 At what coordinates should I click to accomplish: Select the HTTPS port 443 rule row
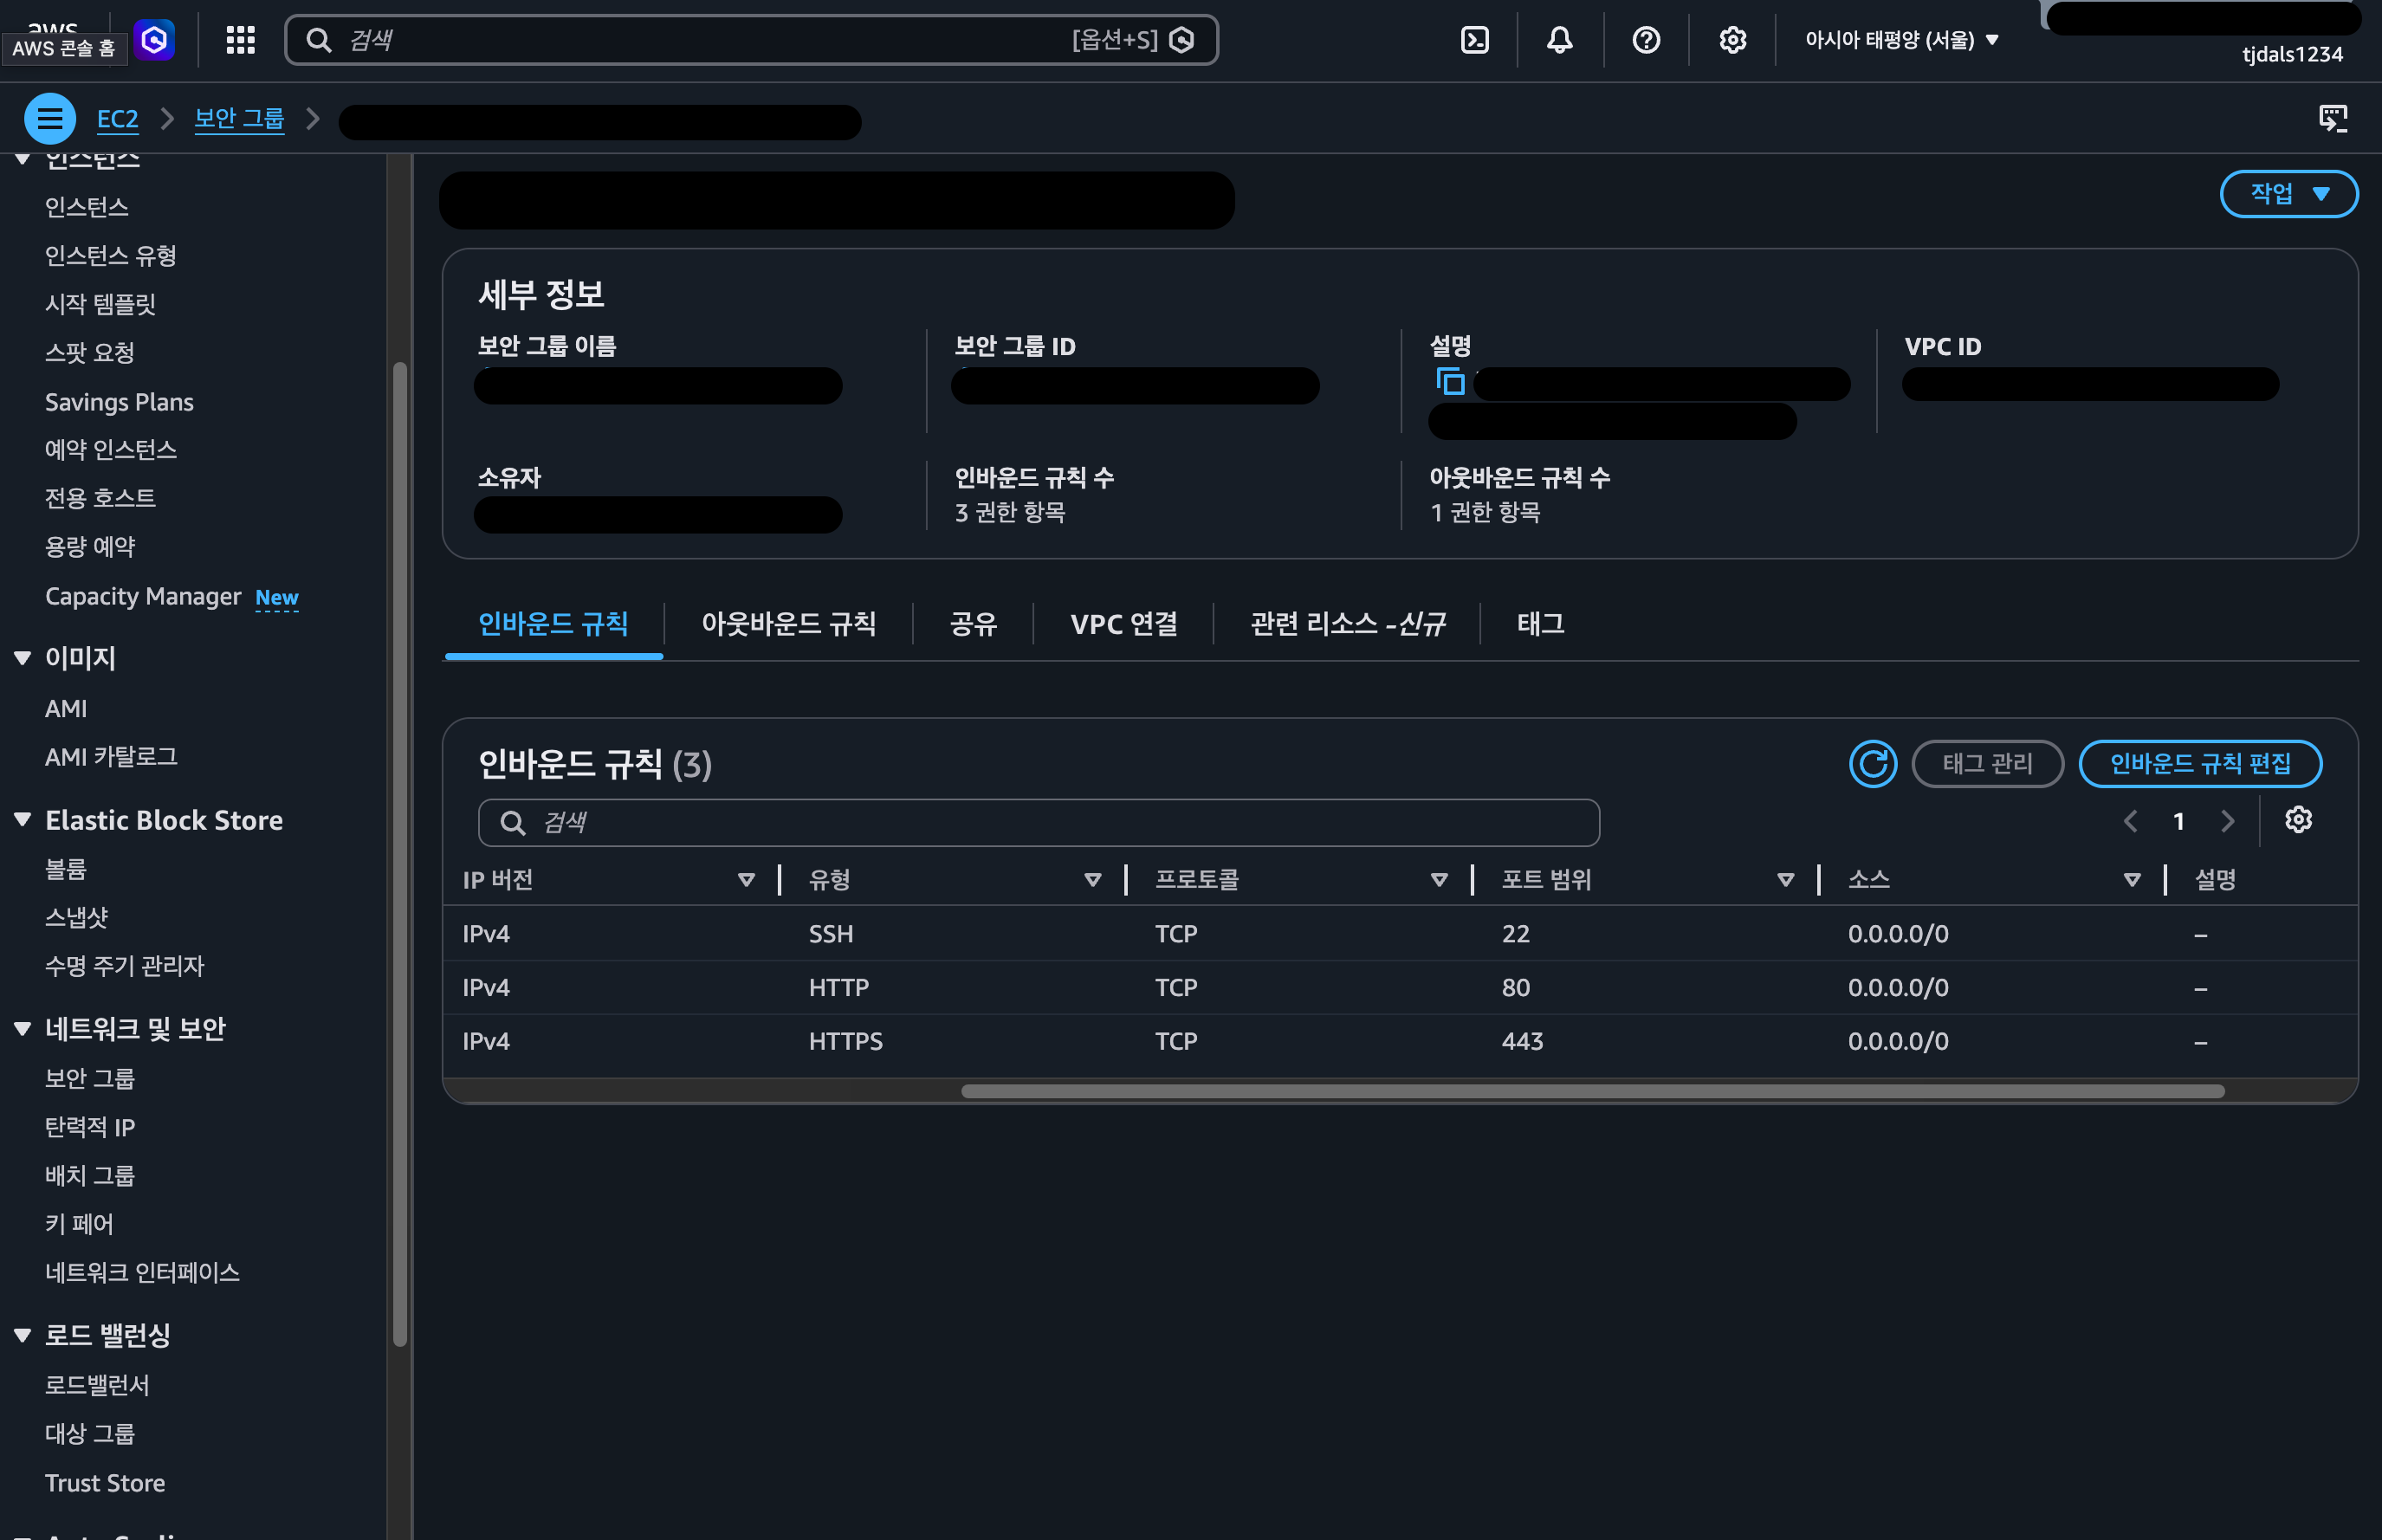(x=1400, y=1042)
